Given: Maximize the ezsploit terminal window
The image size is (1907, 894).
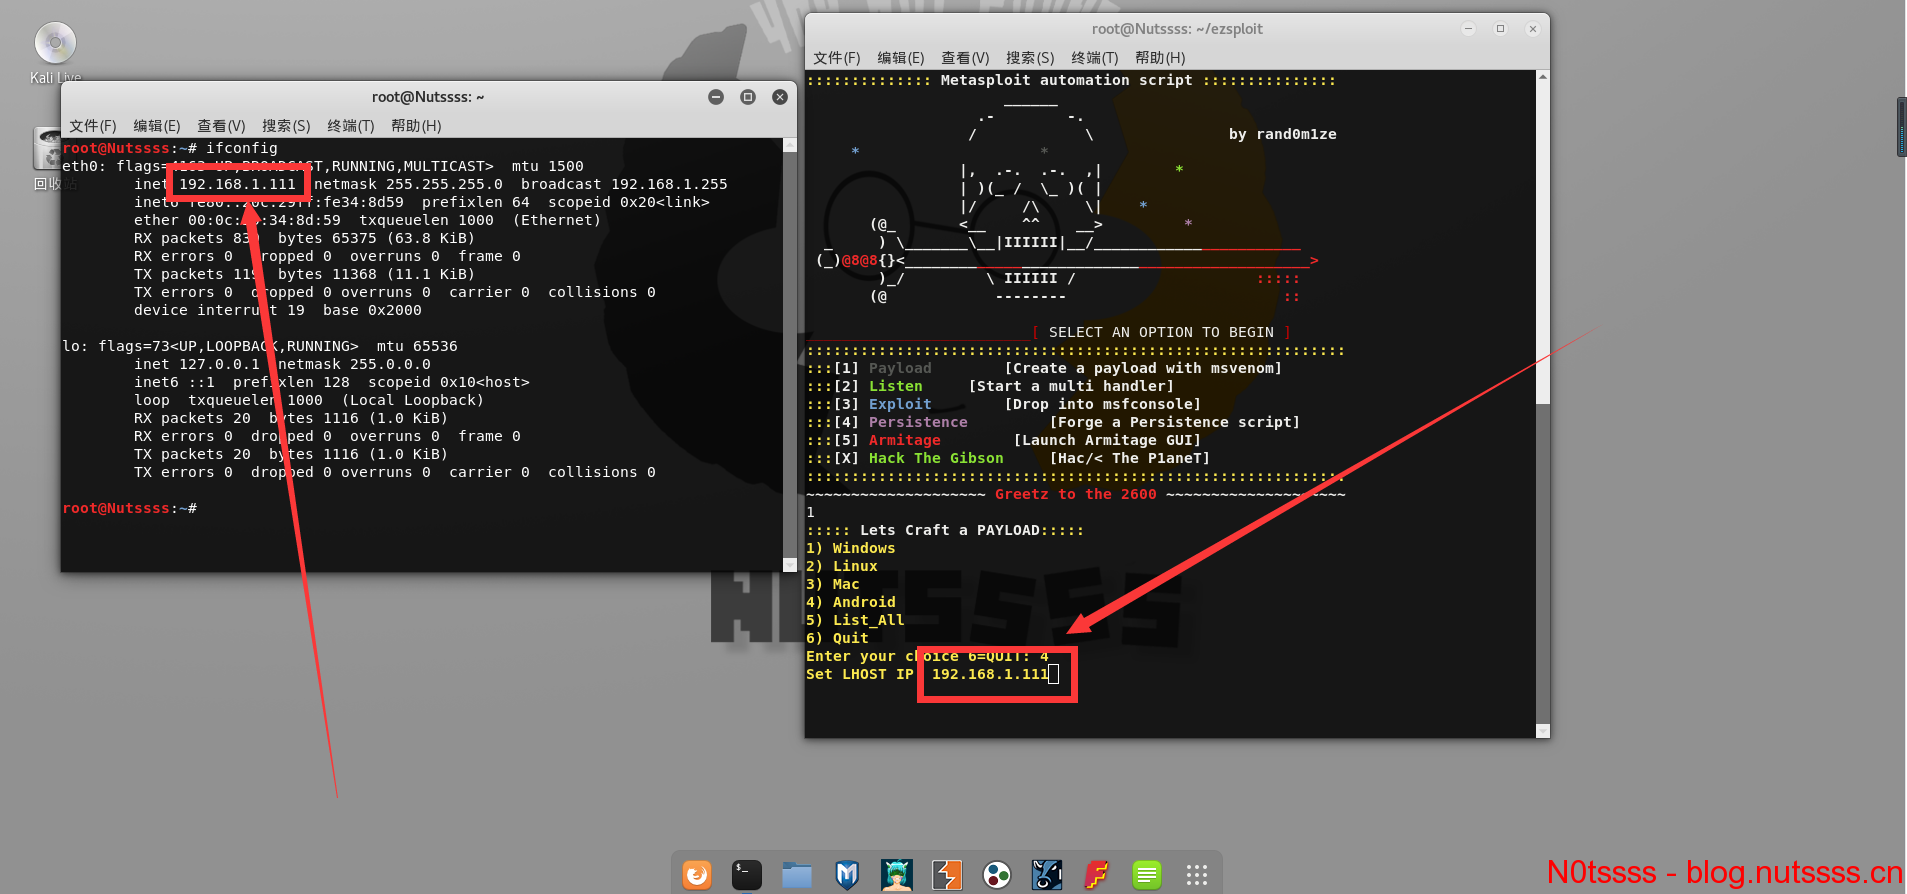Looking at the screenshot, I should [1500, 29].
